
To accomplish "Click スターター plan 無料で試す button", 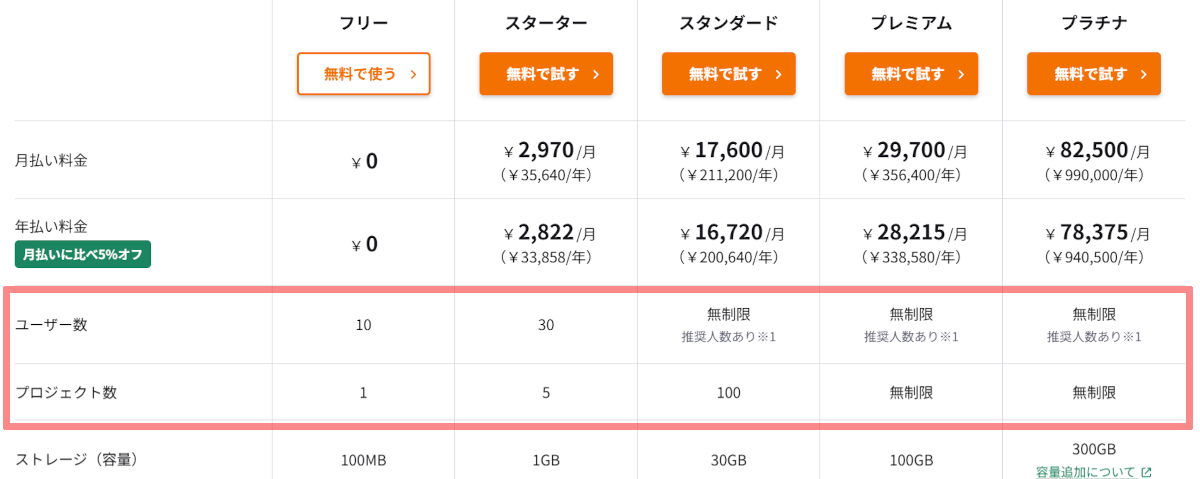I will pos(545,74).
